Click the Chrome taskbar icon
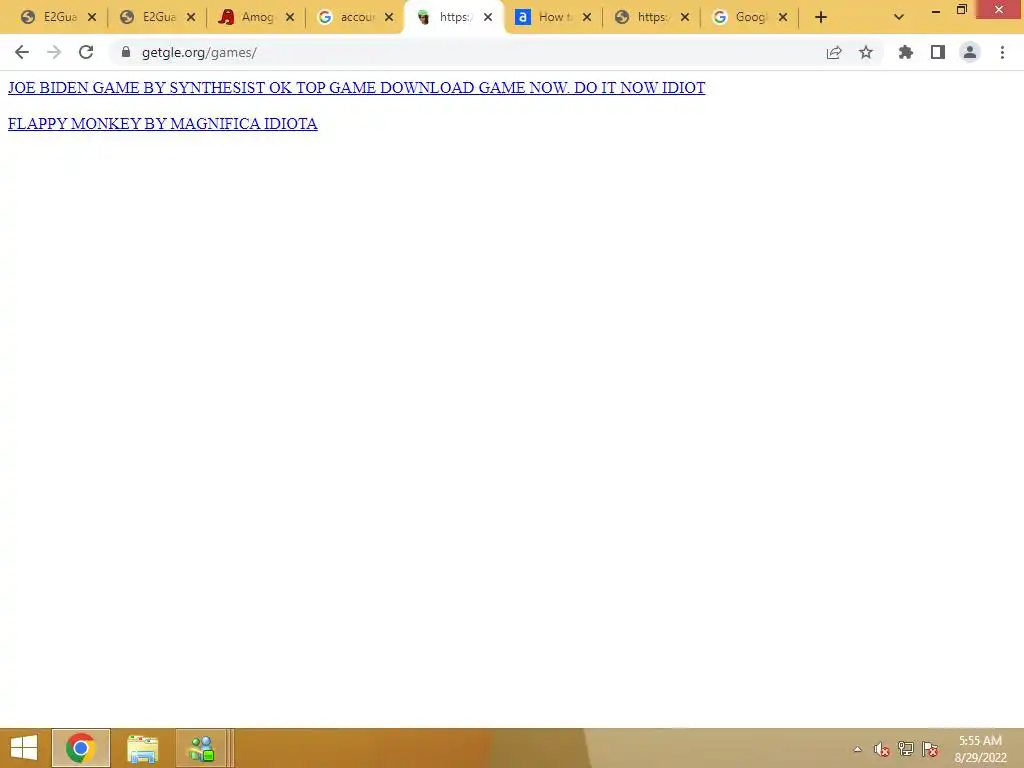Viewport: 1024px width, 768px height. pyautogui.click(x=81, y=748)
